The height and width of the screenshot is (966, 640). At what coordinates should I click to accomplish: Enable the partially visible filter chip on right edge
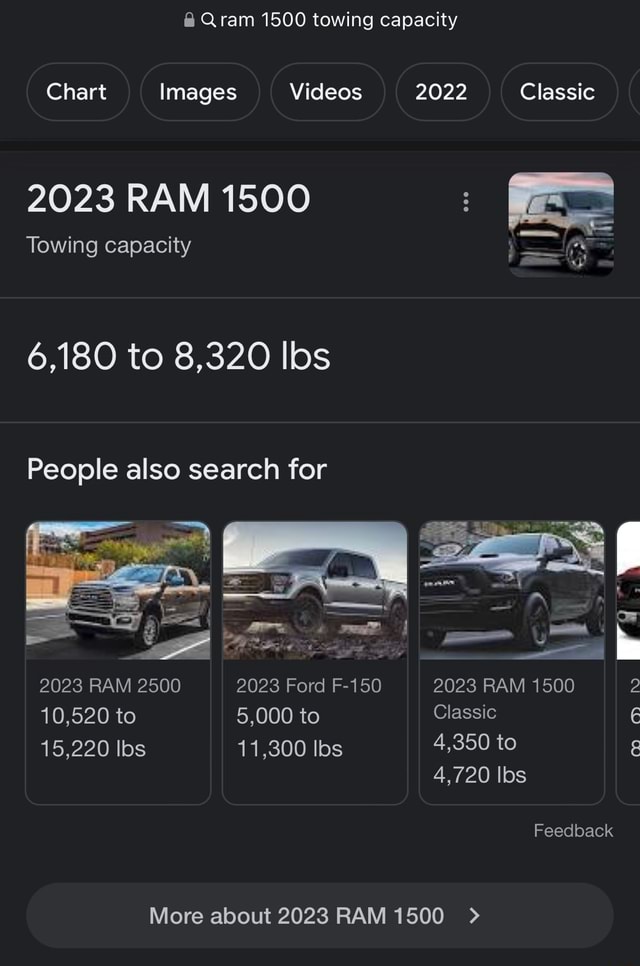[x=634, y=92]
